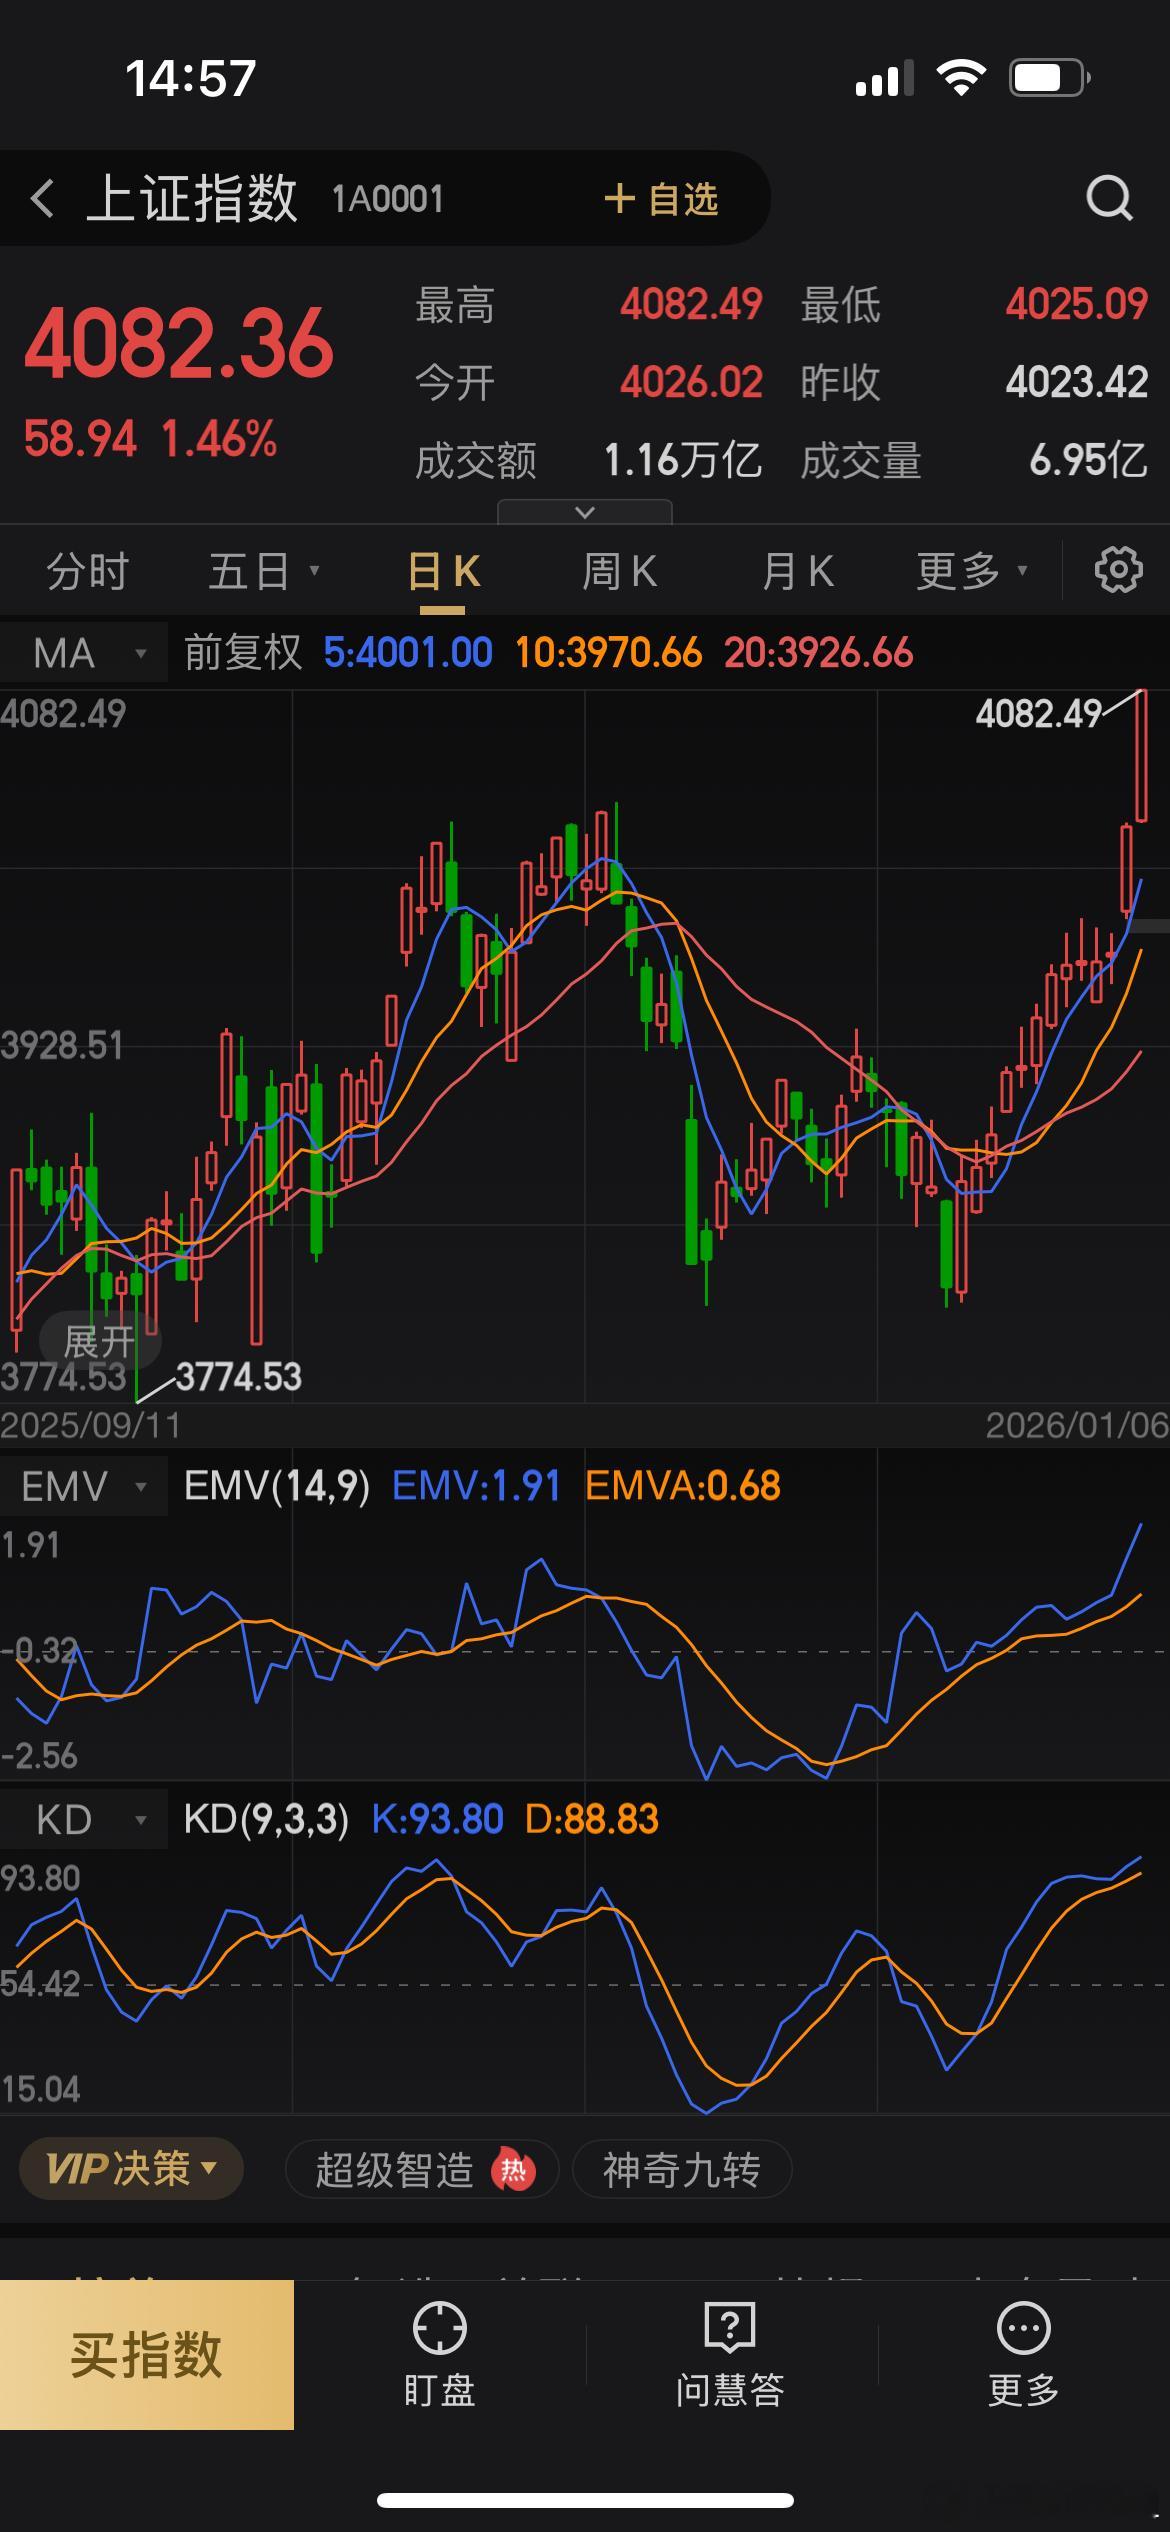Screen dimensions: 1170x2532
Task: Tap the battery status icon
Action: click(x=1049, y=78)
